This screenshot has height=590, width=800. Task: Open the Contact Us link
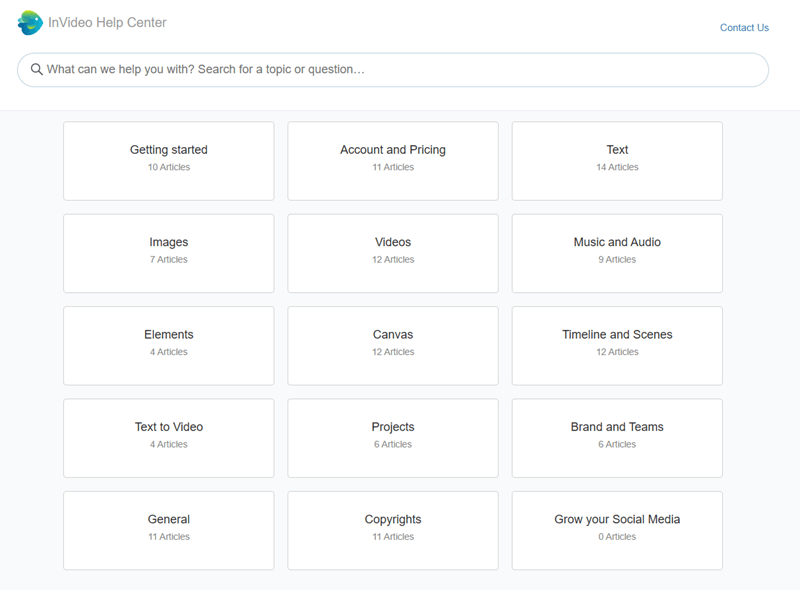coord(744,28)
